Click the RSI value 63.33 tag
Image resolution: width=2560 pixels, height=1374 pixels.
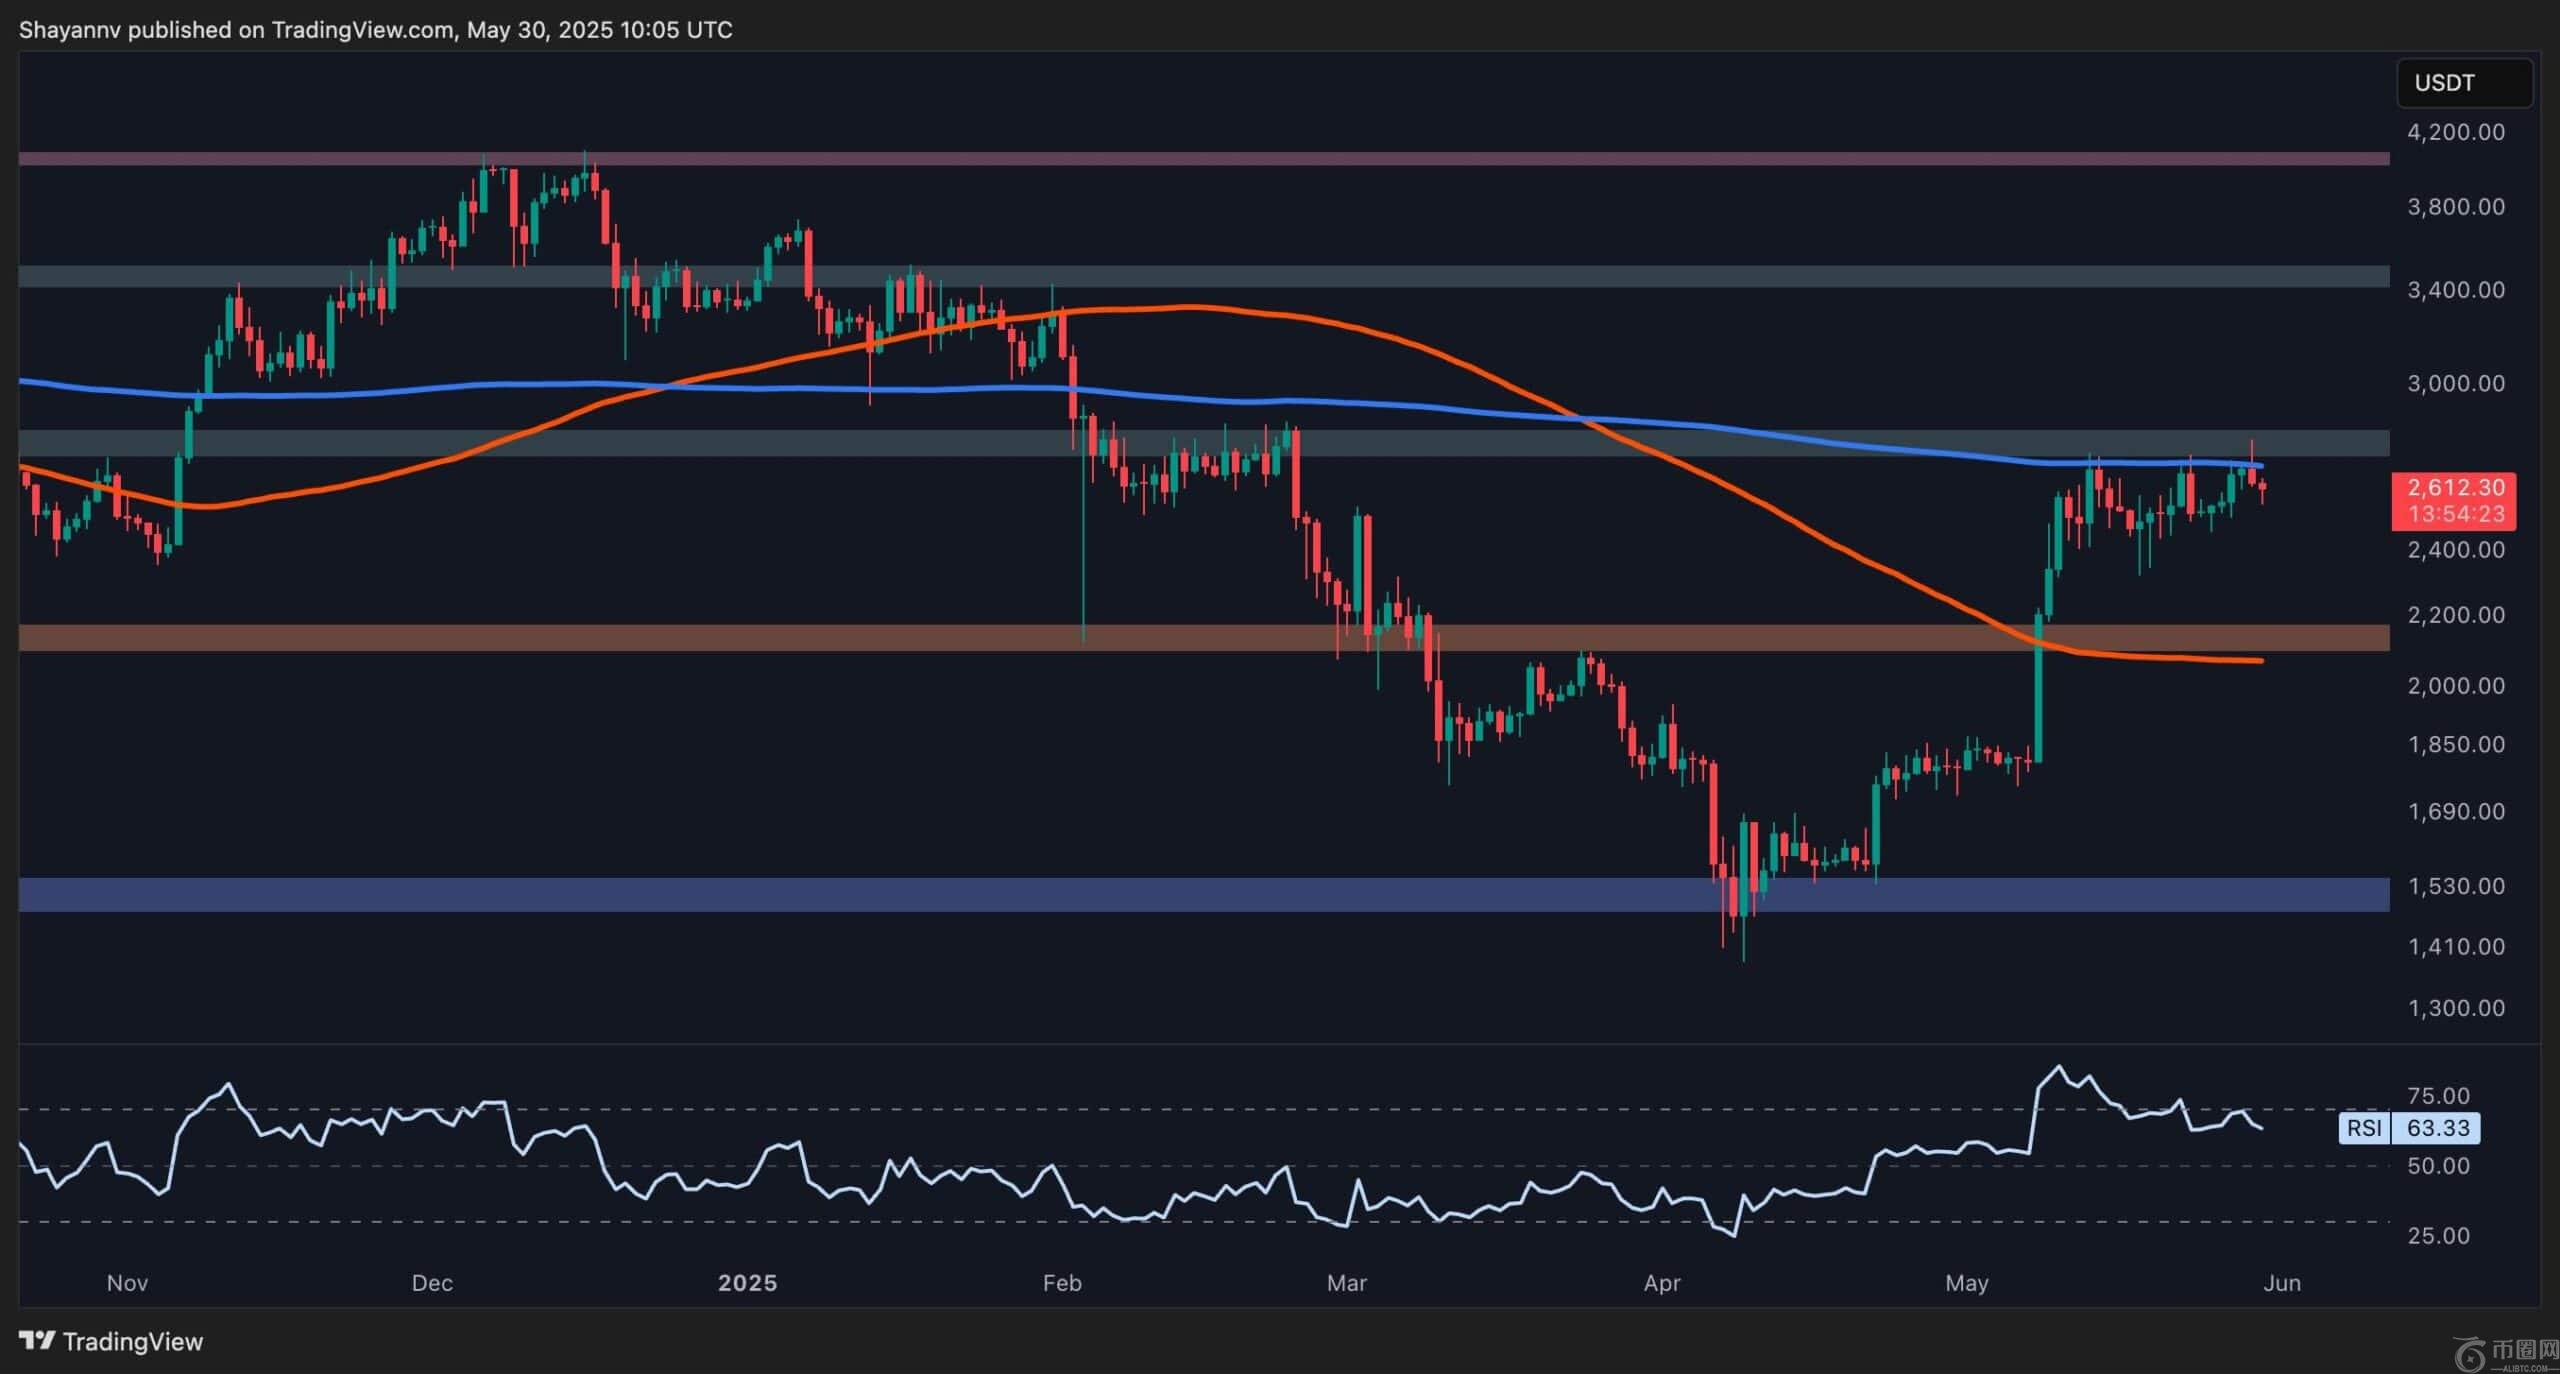coord(2437,1128)
